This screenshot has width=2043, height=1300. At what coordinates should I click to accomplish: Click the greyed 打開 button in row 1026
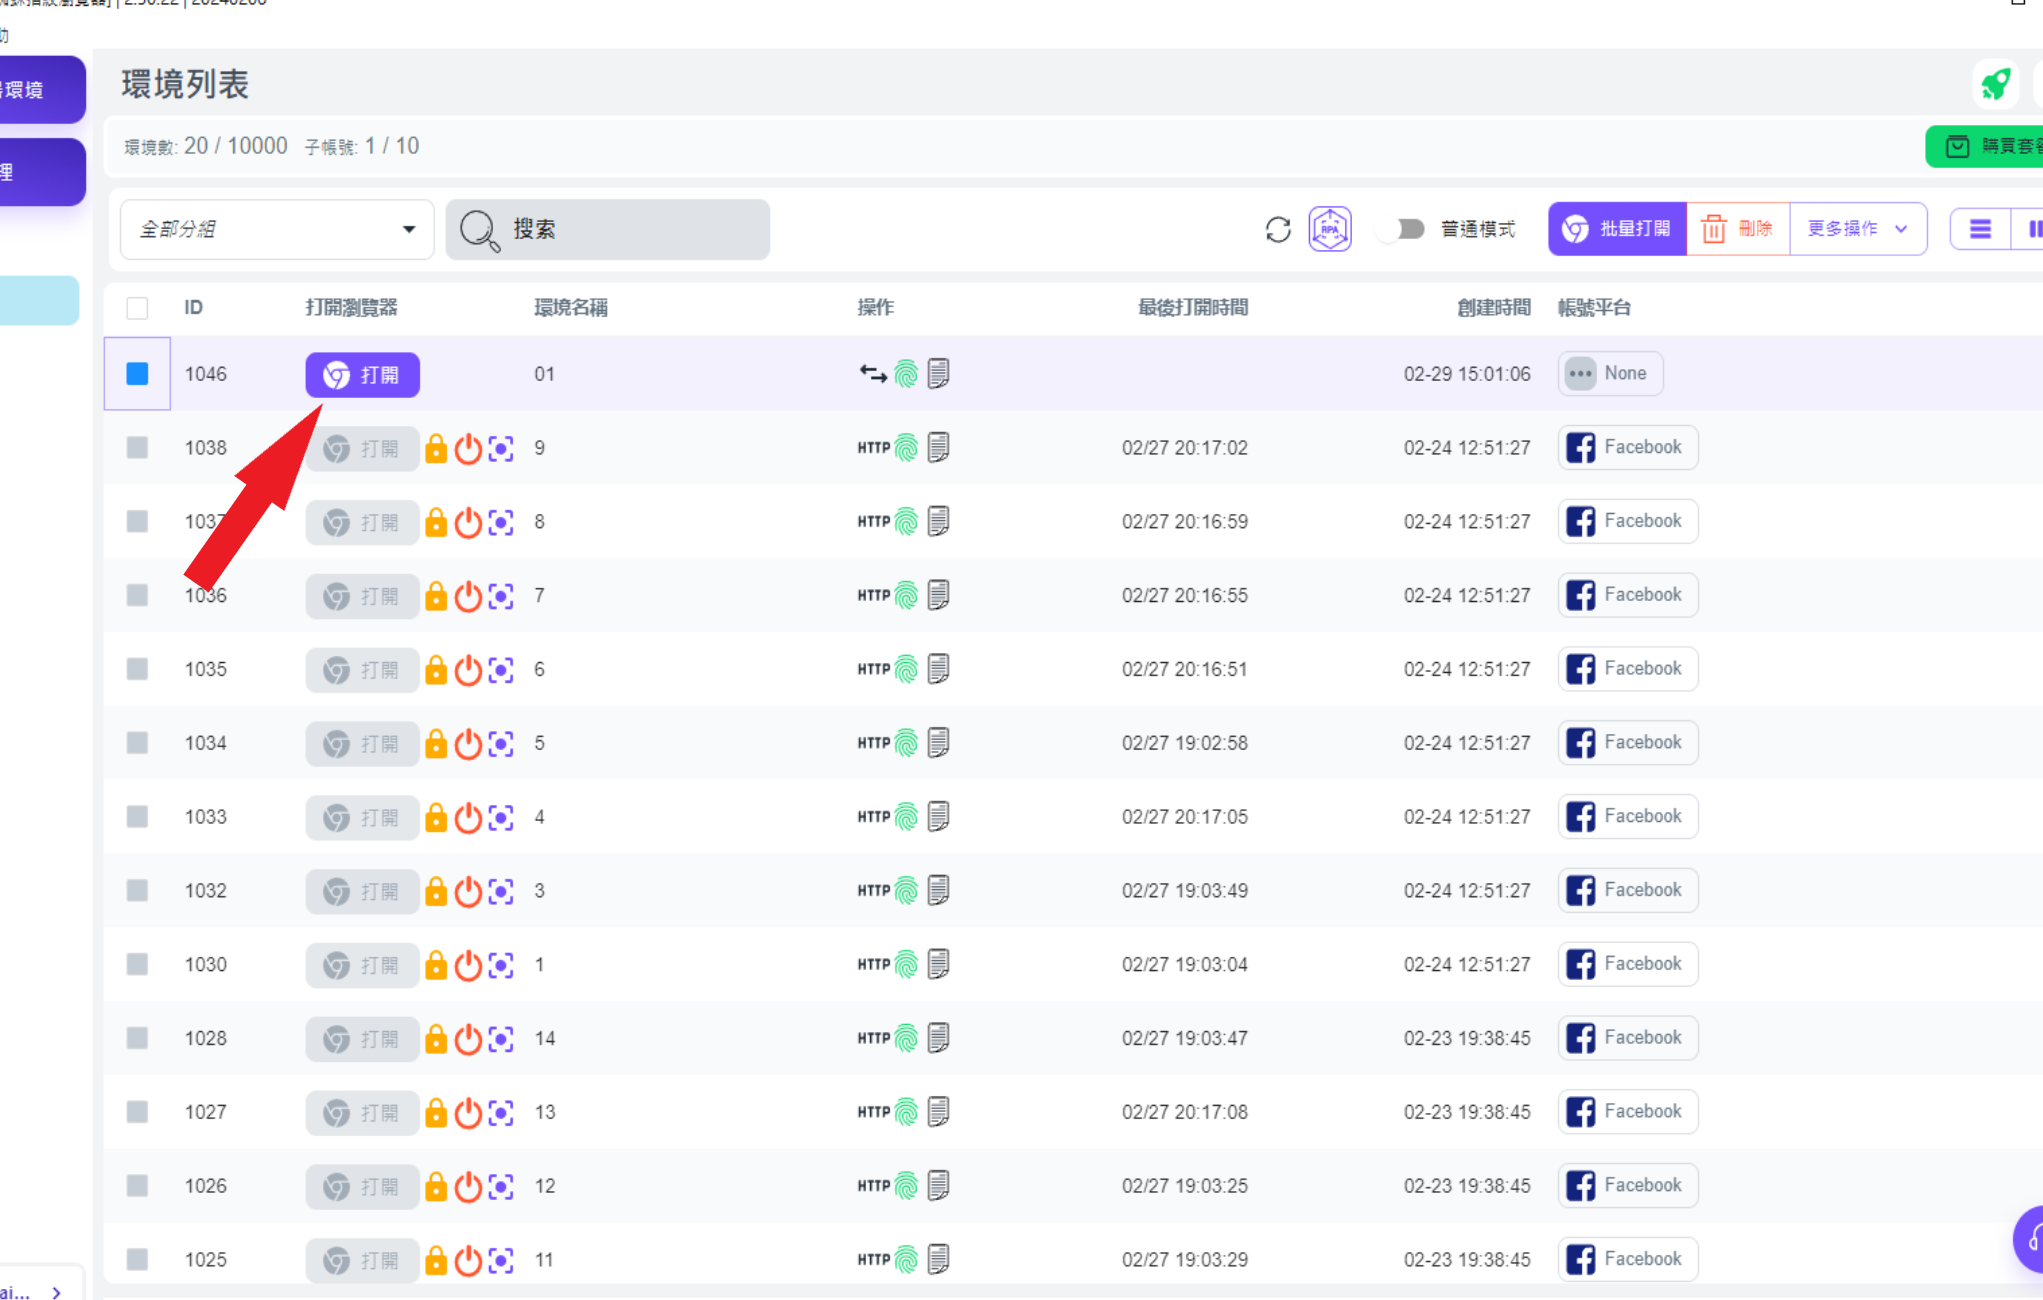point(362,1187)
